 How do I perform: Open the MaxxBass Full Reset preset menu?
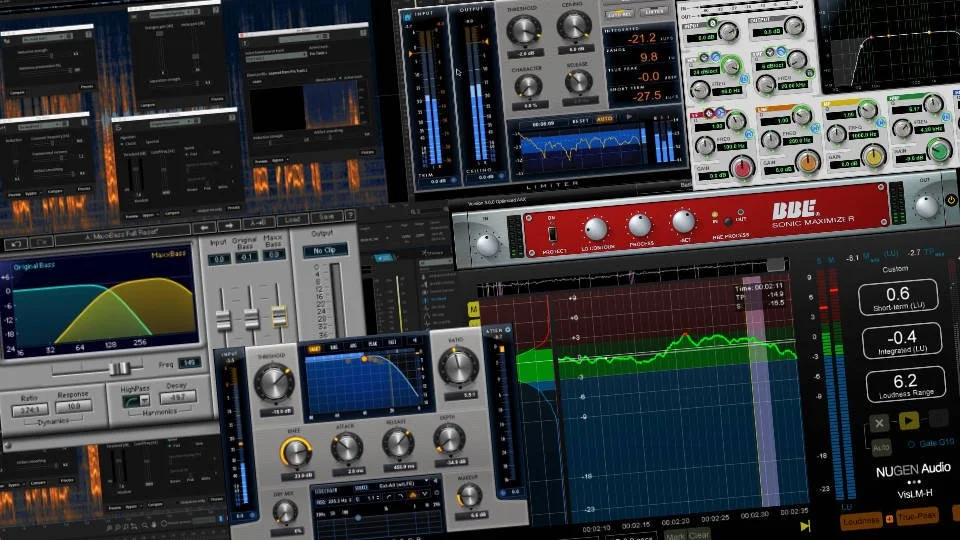[122, 233]
